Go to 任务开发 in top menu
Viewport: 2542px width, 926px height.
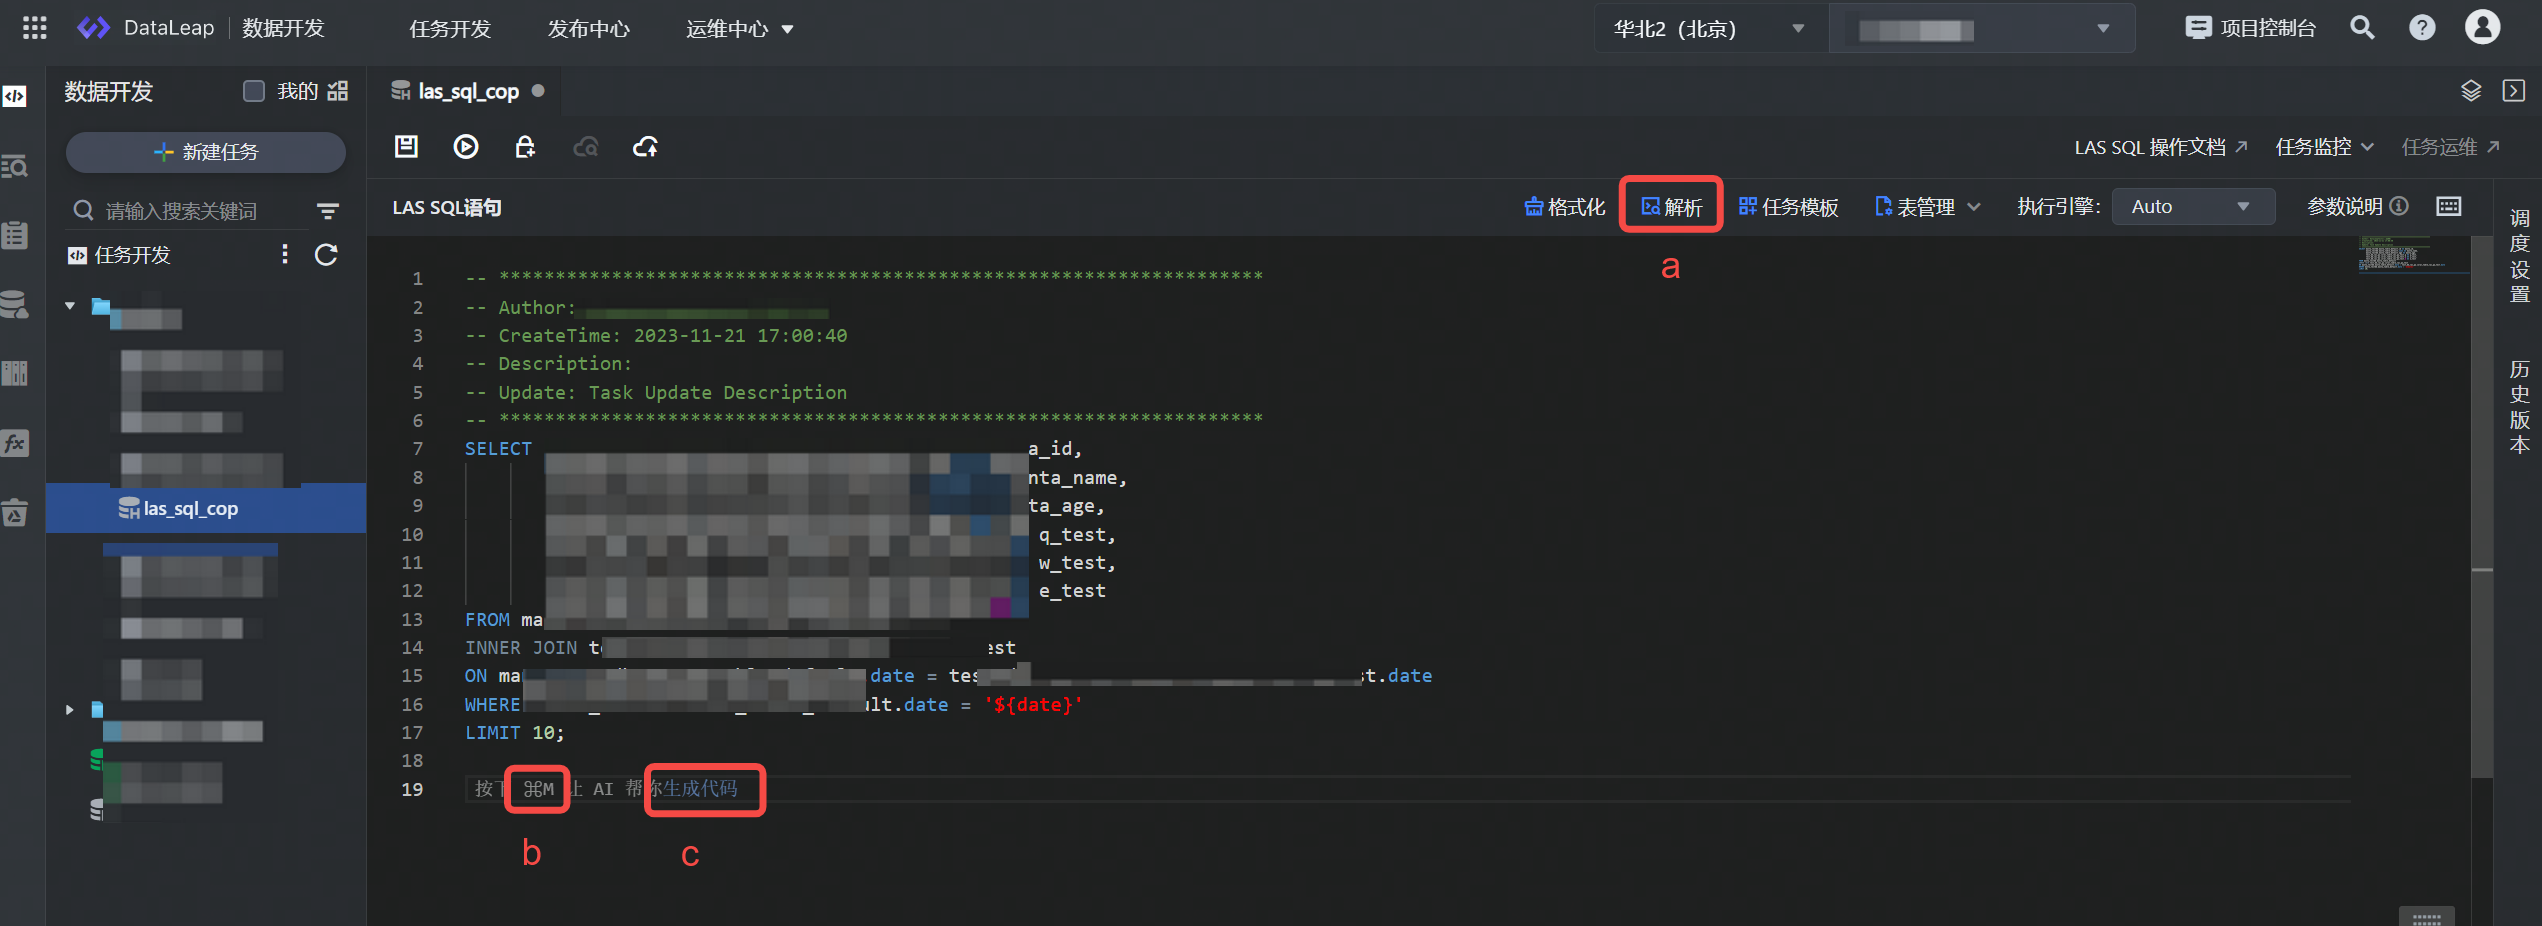coord(450,29)
